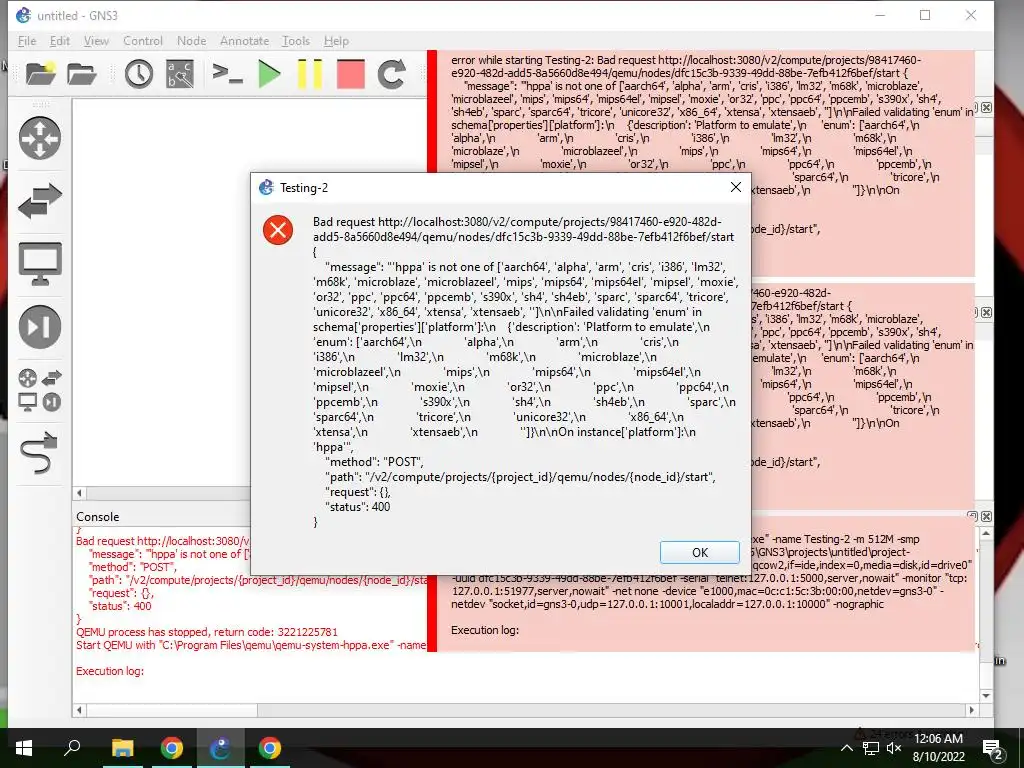Open the Annotate menu
This screenshot has width=1024, height=768.
[x=244, y=40]
